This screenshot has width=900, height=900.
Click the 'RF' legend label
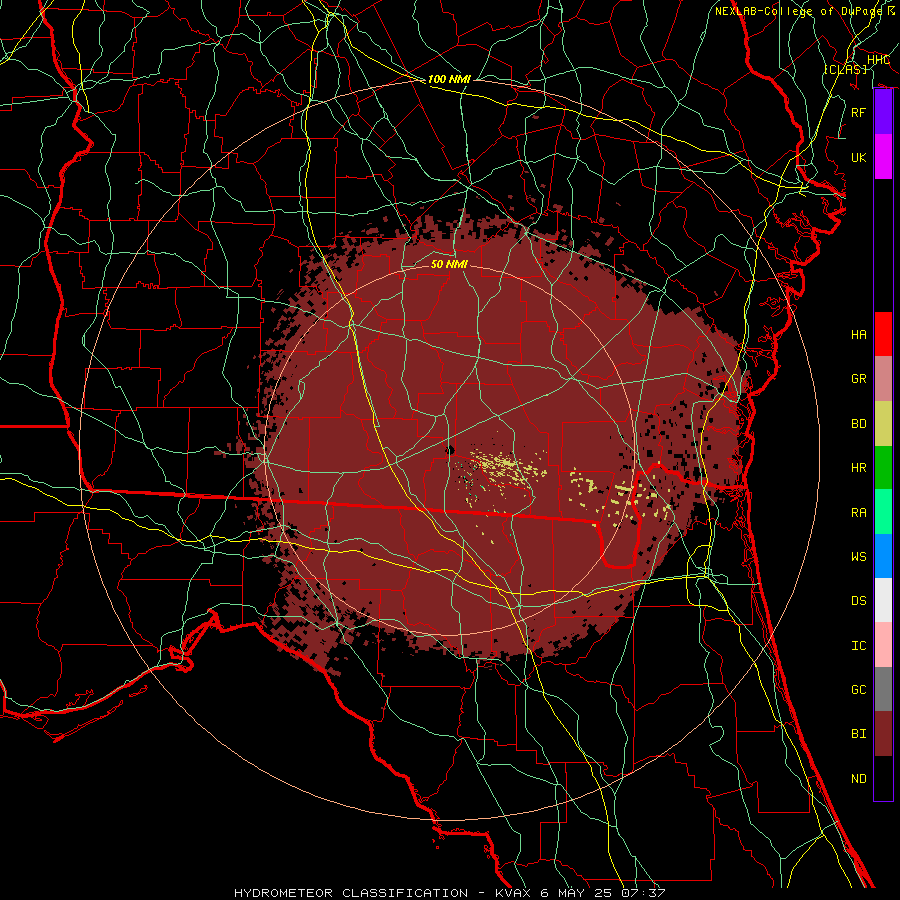(859, 112)
